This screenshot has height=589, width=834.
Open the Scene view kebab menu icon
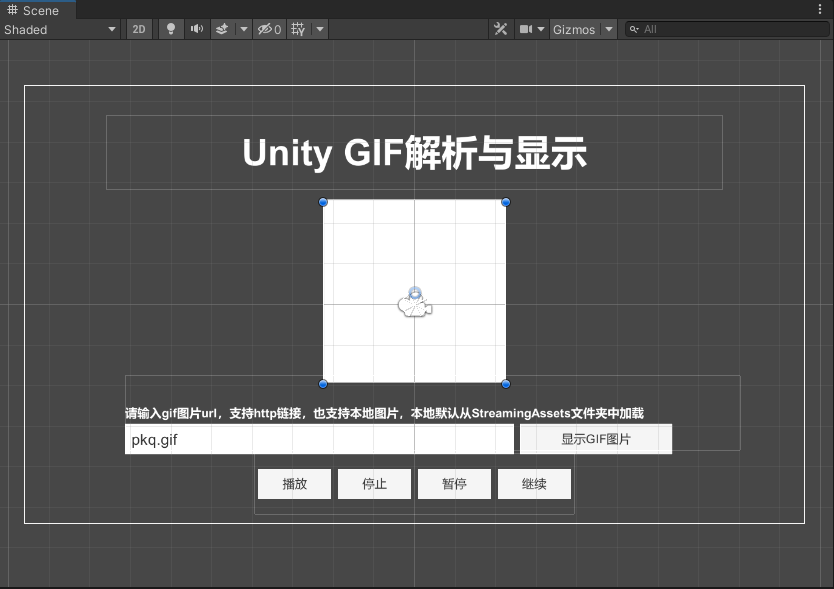[820, 8]
